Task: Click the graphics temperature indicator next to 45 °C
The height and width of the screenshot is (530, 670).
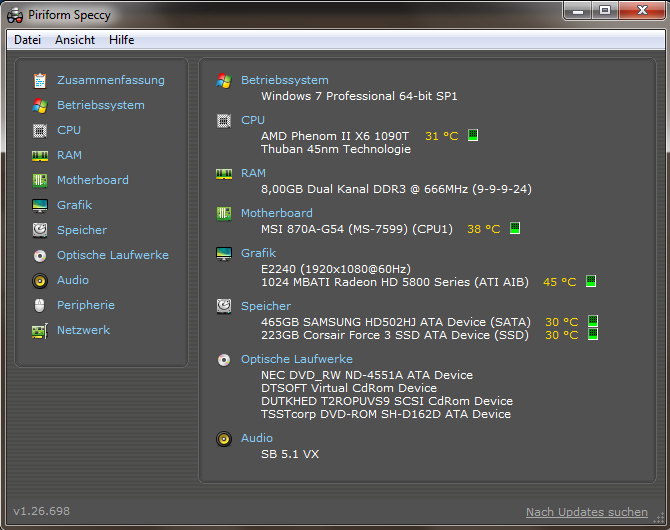Action: pyautogui.click(x=591, y=281)
